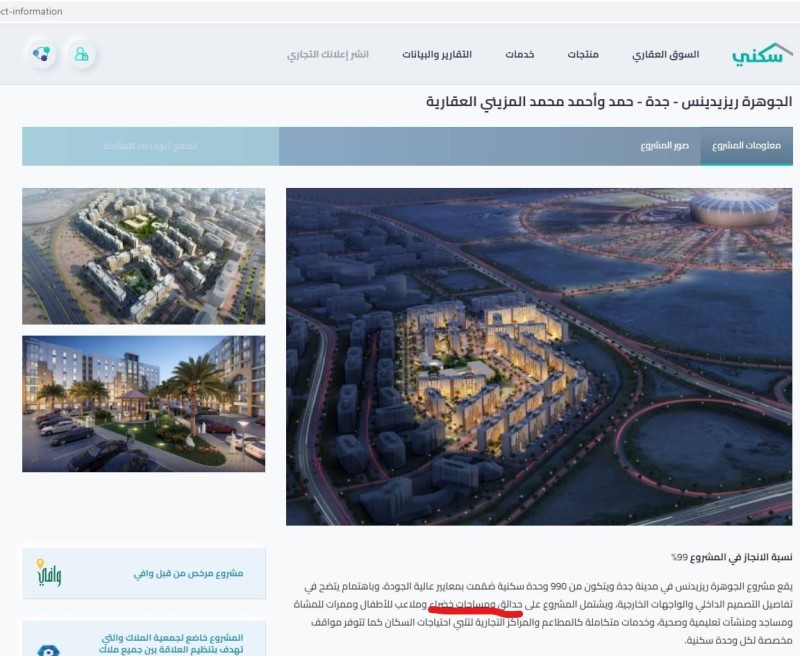Click the owners association info card
Image resolution: width=800 pixels, height=656 pixels.
pyautogui.click(x=144, y=639)
